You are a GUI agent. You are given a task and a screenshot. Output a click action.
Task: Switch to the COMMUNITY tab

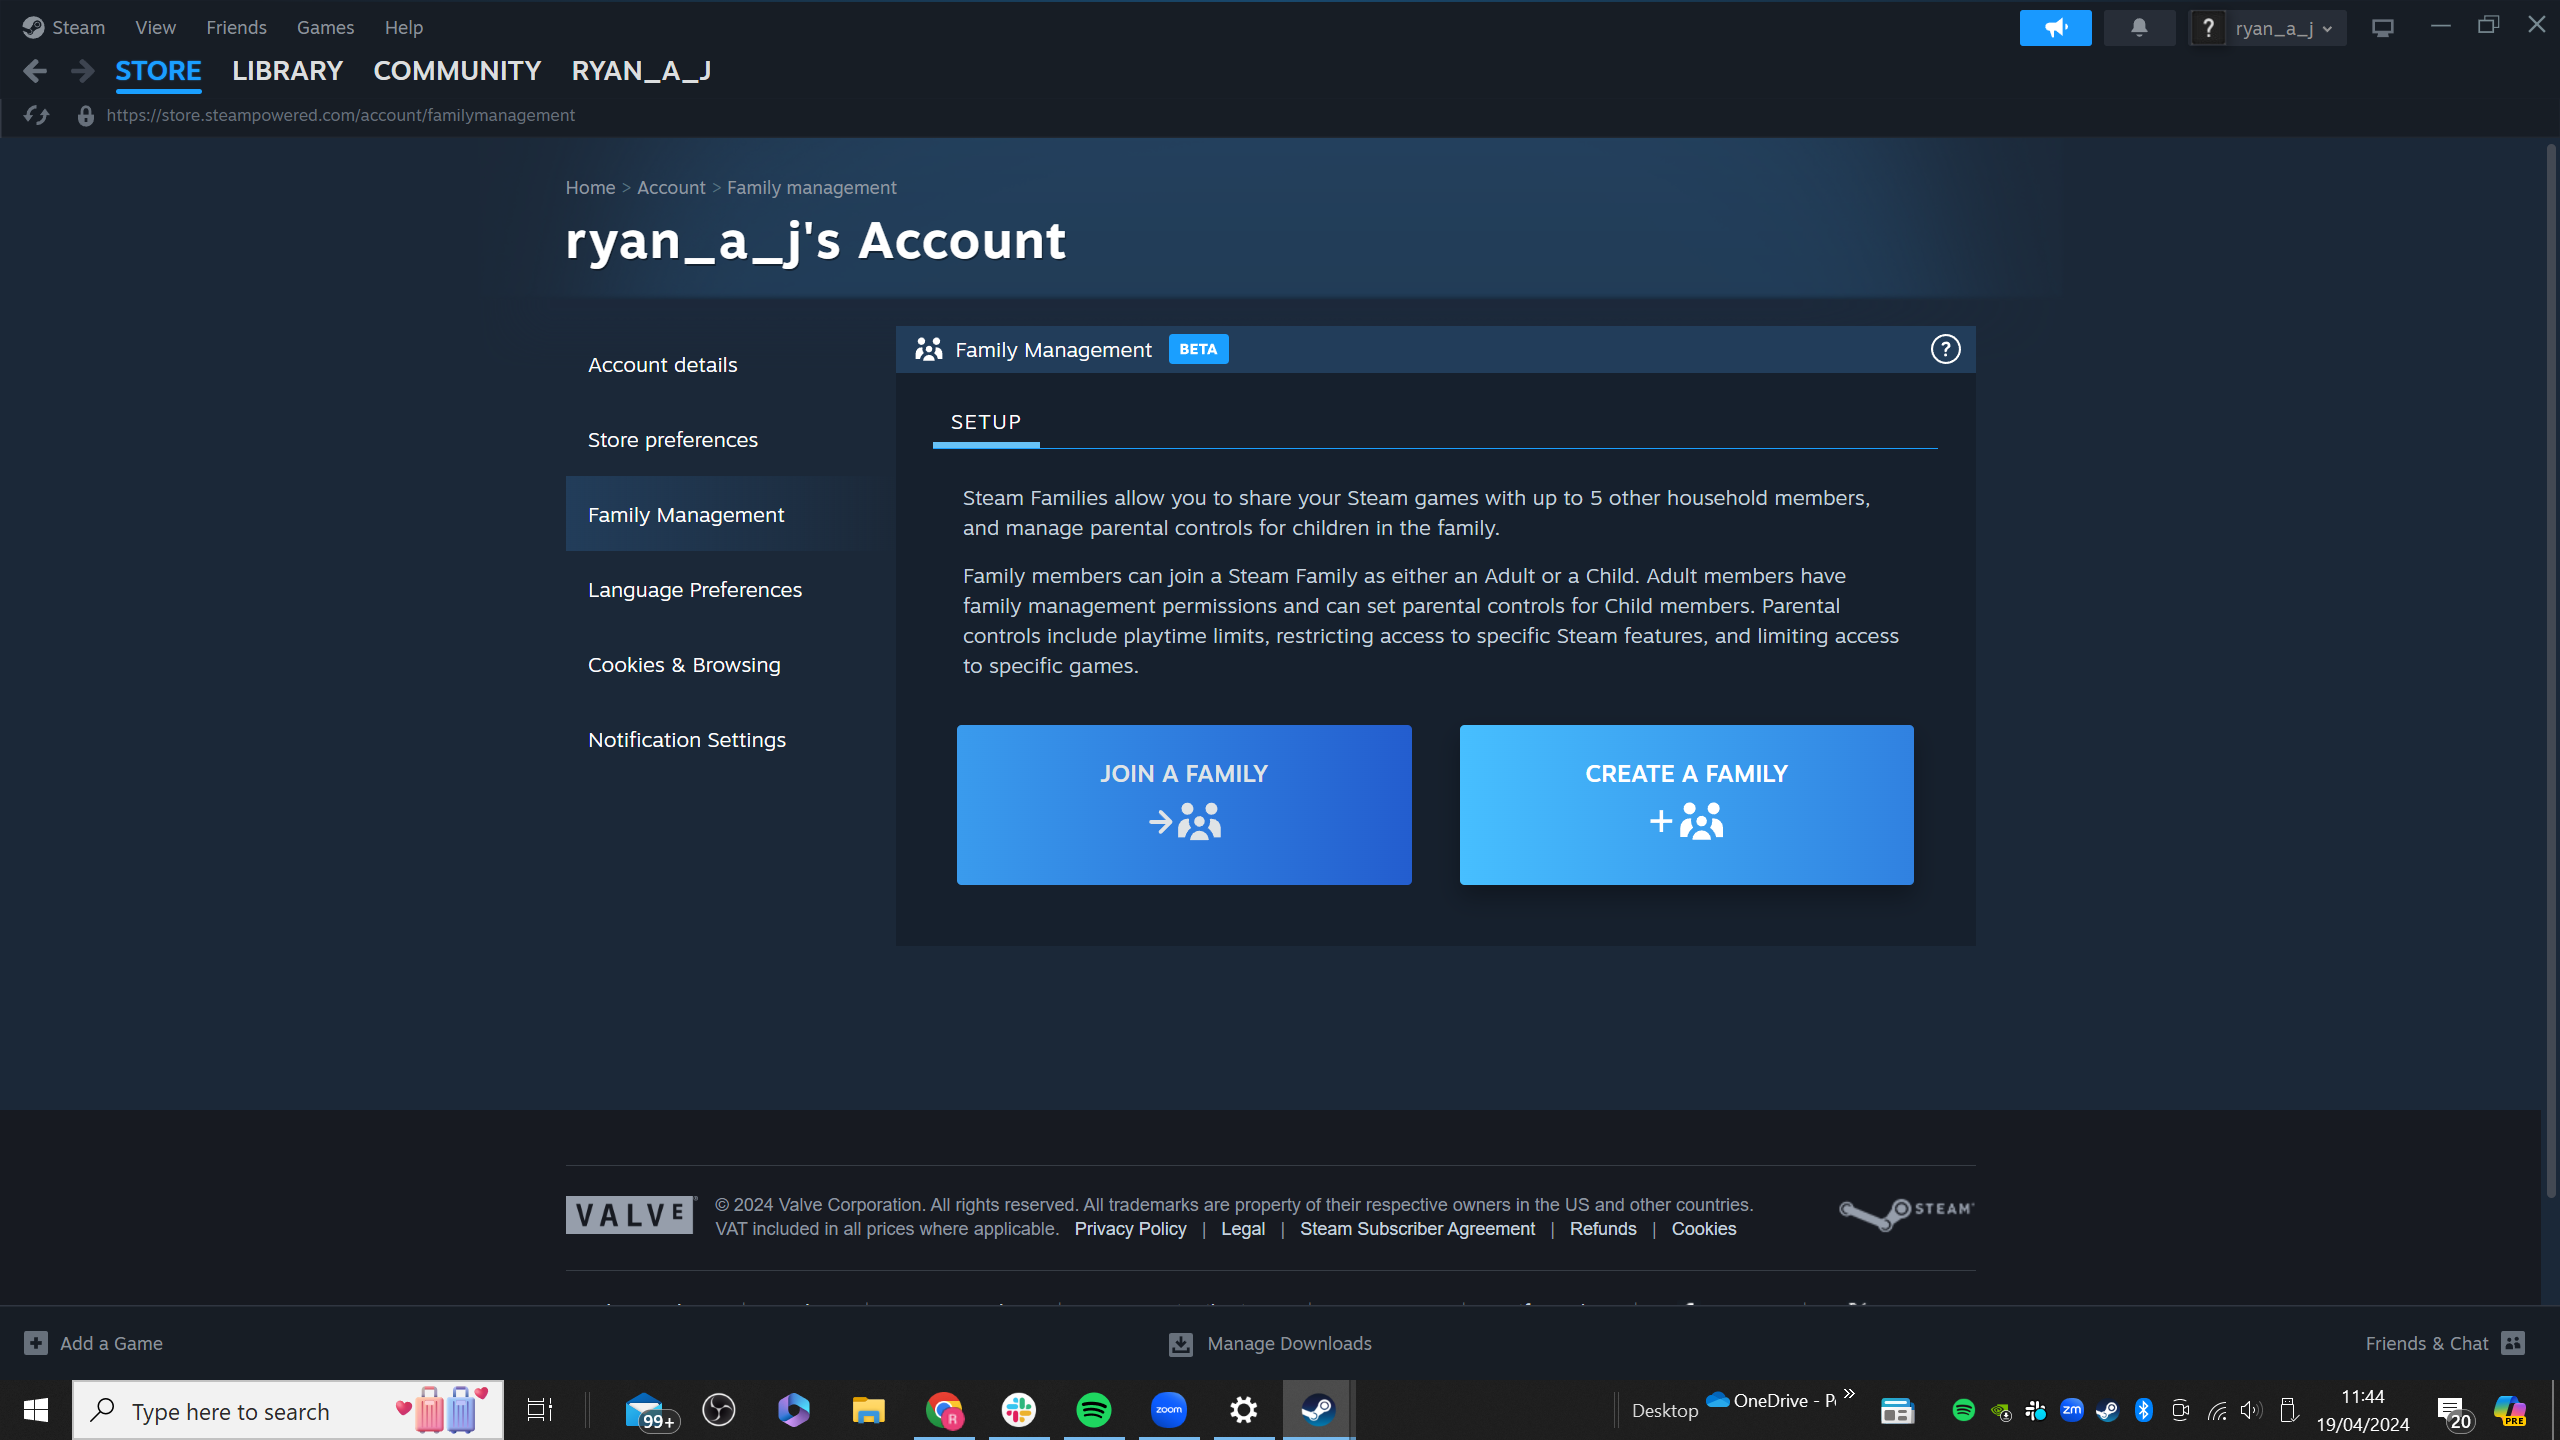pyautogui.click(x=457, y=71)
